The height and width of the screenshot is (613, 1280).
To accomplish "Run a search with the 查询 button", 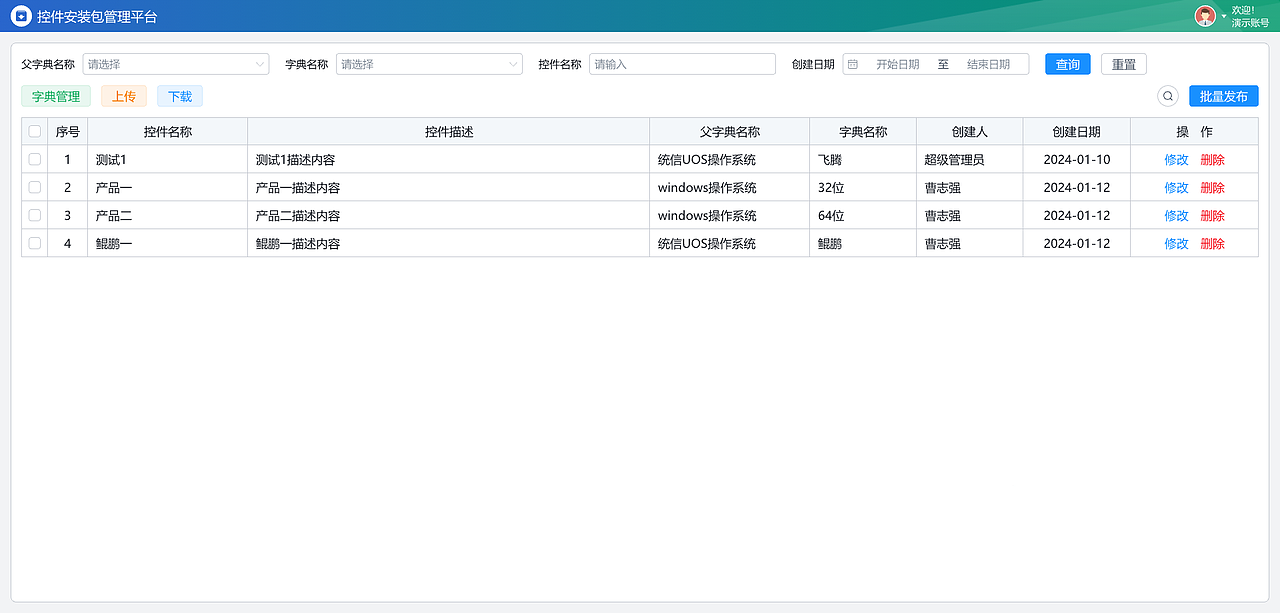I will [x=1067, y=63].
